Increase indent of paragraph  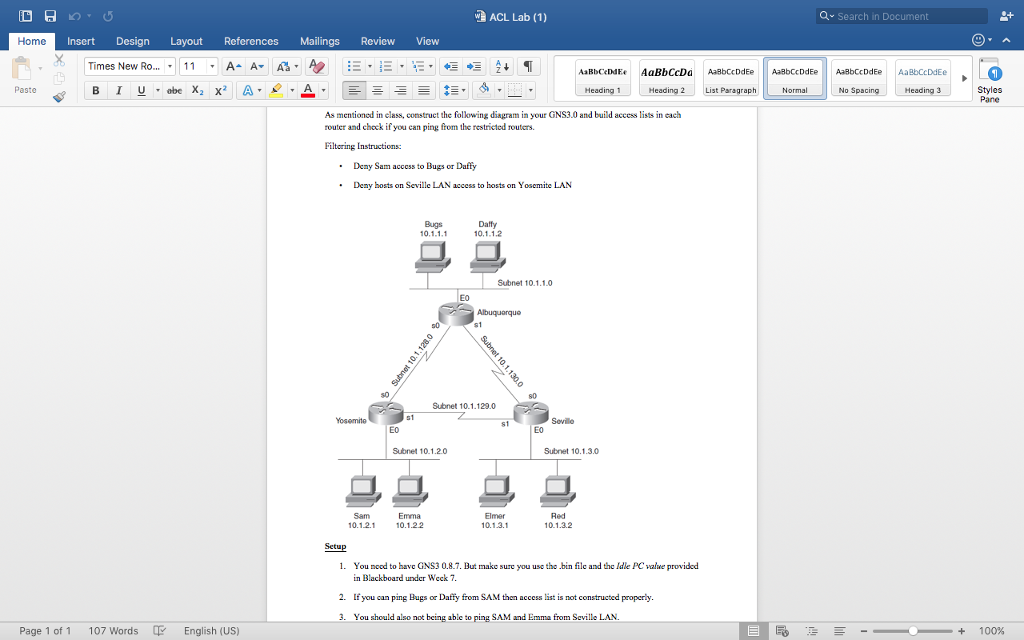[473, 67]
